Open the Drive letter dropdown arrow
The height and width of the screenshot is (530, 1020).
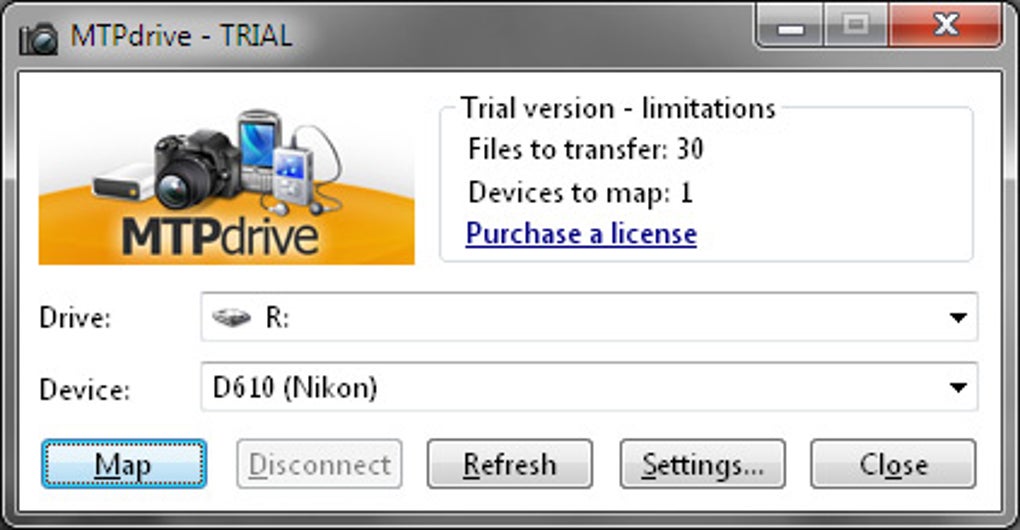click(958, 317)
